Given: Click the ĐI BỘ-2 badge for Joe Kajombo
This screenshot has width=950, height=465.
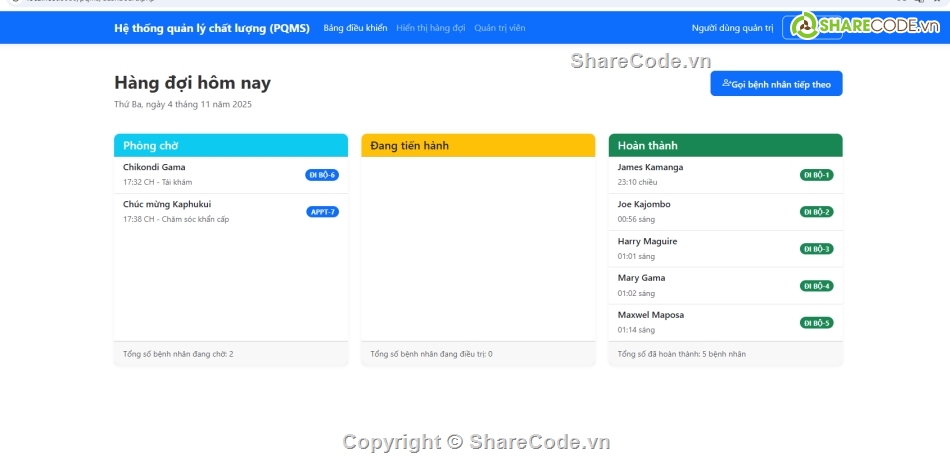Looking at the screenshot, I should click(x=816, y=212).
